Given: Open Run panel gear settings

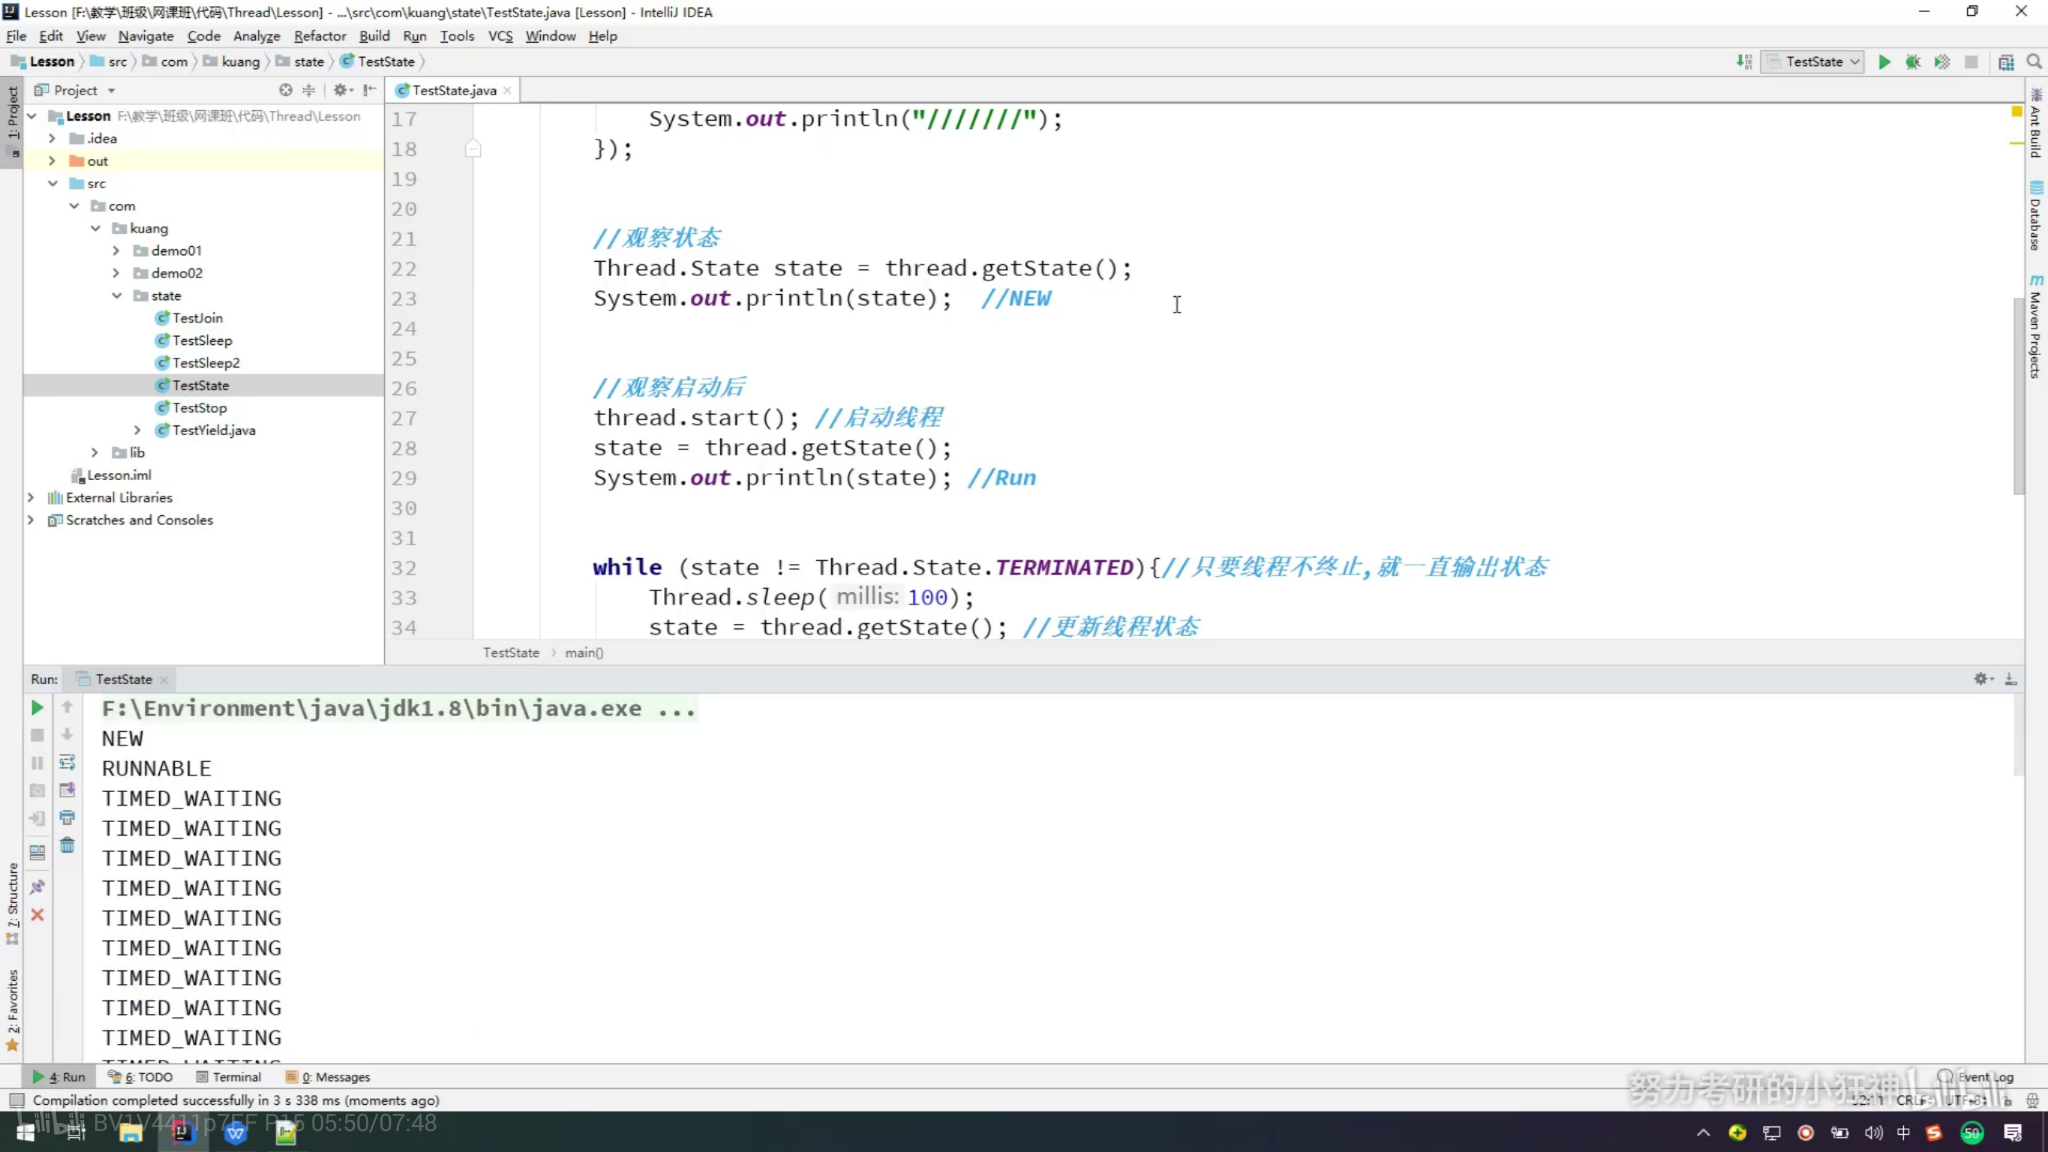Looking at the screenshot, I should click(x=1983, y=679).
